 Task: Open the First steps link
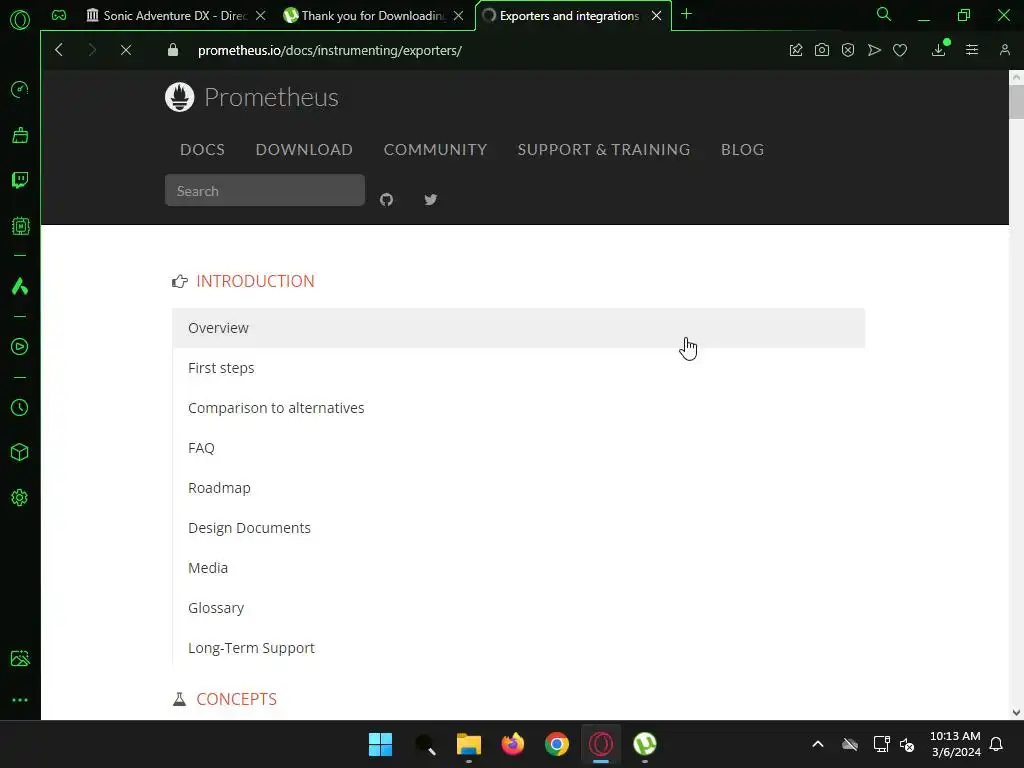click(x=519, y=368)
